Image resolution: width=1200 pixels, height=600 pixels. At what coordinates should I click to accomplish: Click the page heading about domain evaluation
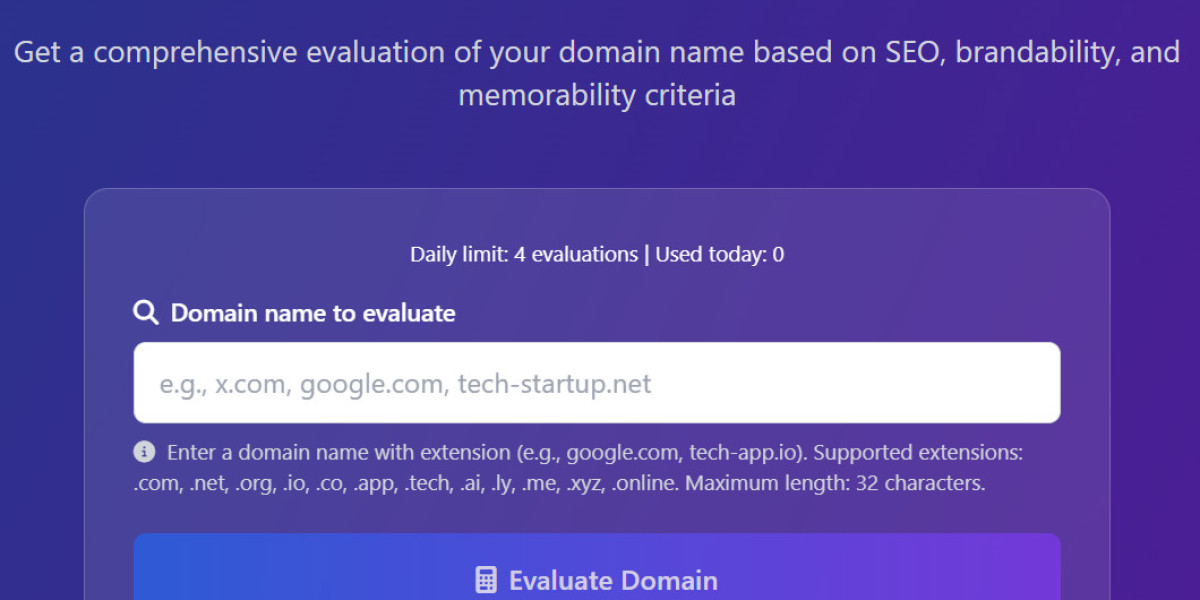click(x=597, y=73)
